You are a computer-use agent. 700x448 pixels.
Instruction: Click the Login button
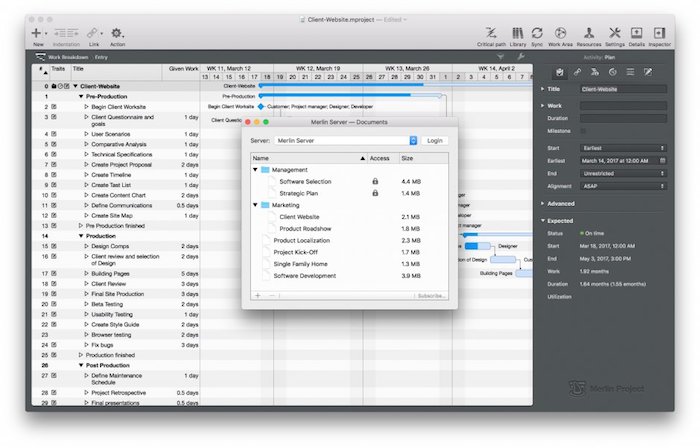(434, 141)
